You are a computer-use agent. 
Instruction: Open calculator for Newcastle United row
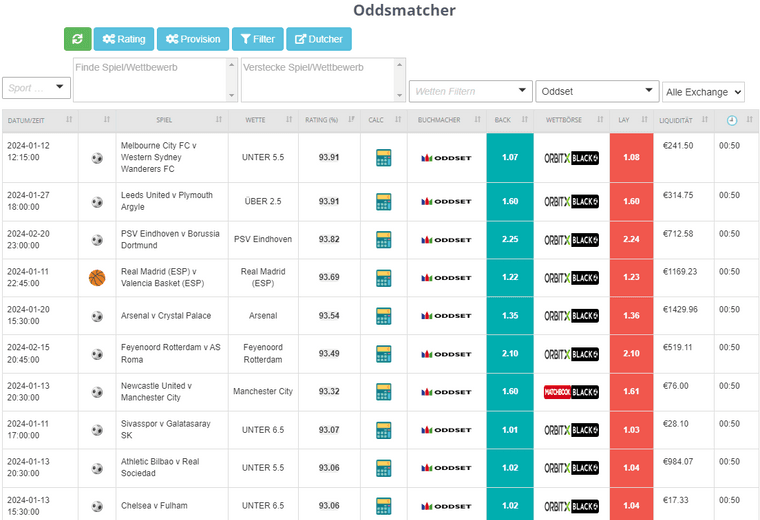[383, 392]
